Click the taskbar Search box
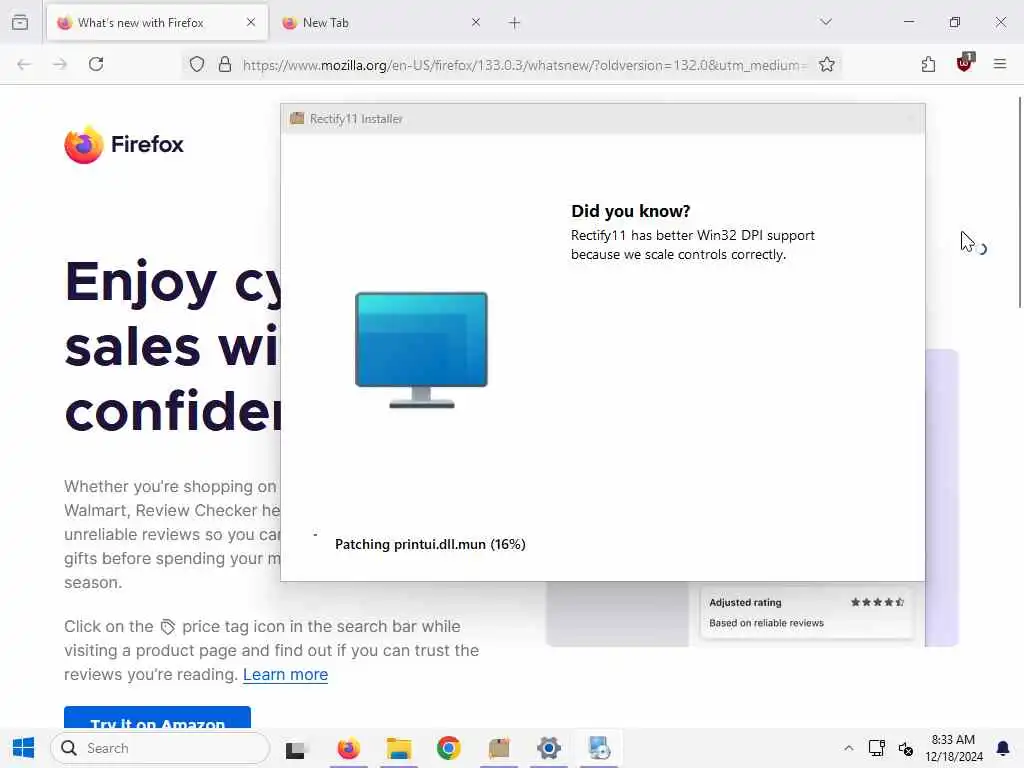 (x=160, y=748)
